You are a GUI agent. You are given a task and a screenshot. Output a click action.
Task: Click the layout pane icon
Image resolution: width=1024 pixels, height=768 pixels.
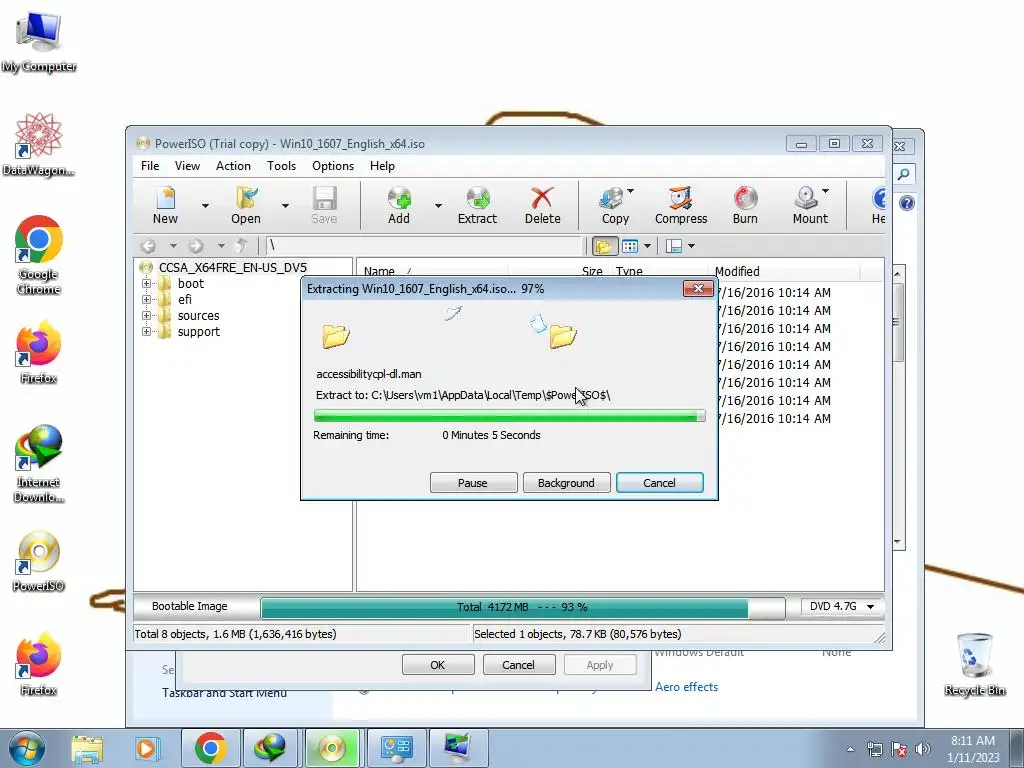(674, 246)
